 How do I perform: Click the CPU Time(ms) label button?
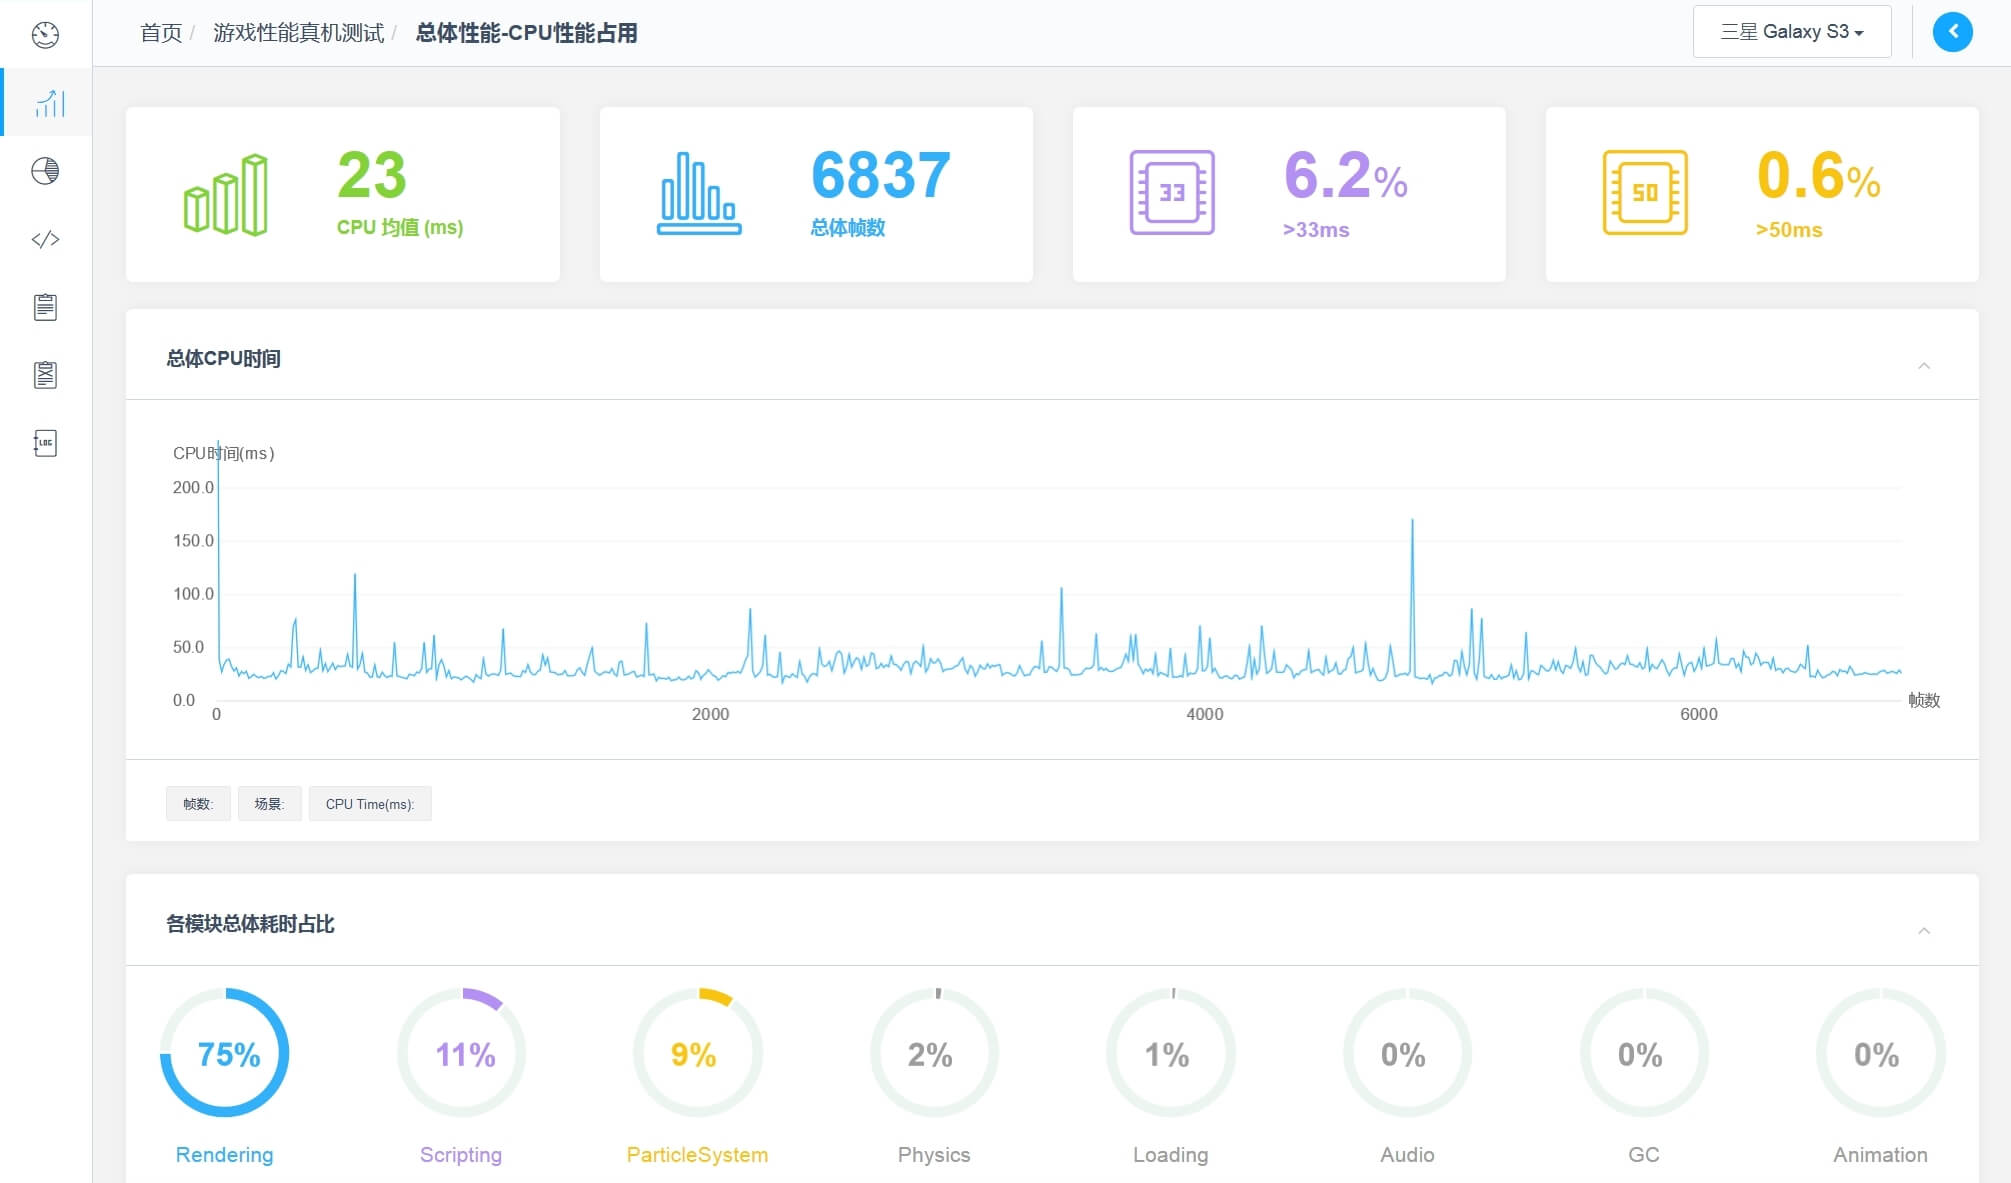(x=369, y=804)
